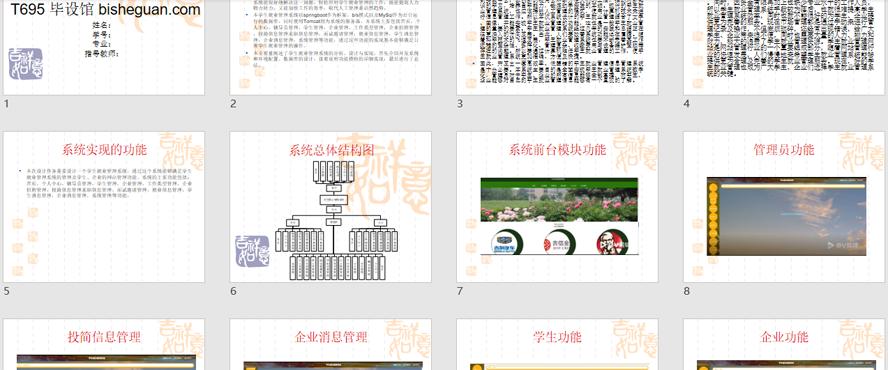
Task: Select the slide 4 thumbnail
Action: click(x=784, y=48)
